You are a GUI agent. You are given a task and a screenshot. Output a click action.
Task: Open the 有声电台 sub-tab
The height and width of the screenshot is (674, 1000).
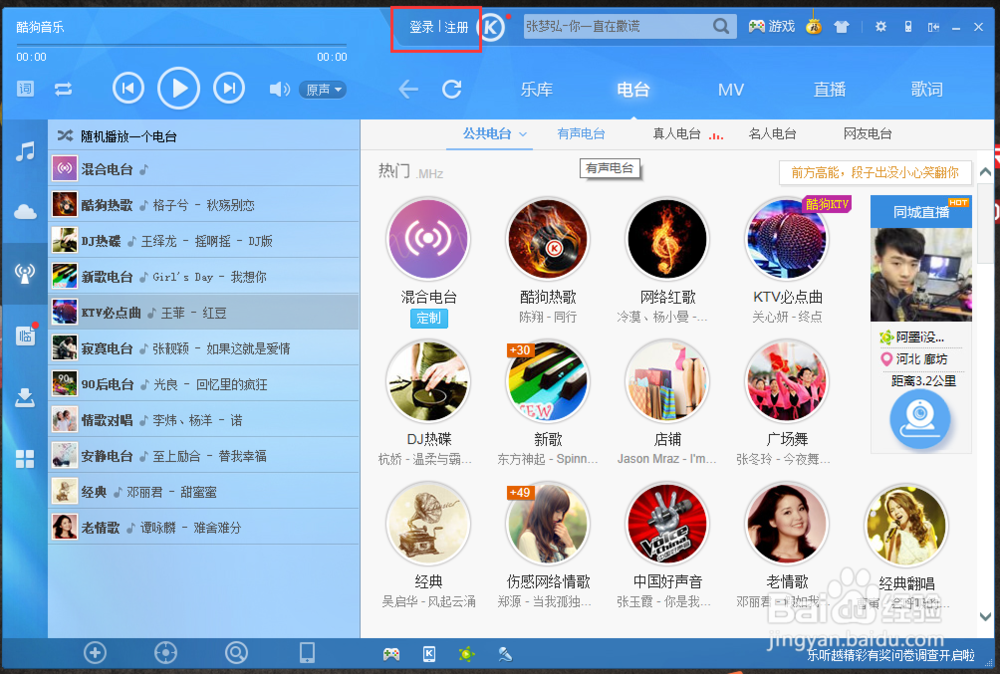coord(580,134)
